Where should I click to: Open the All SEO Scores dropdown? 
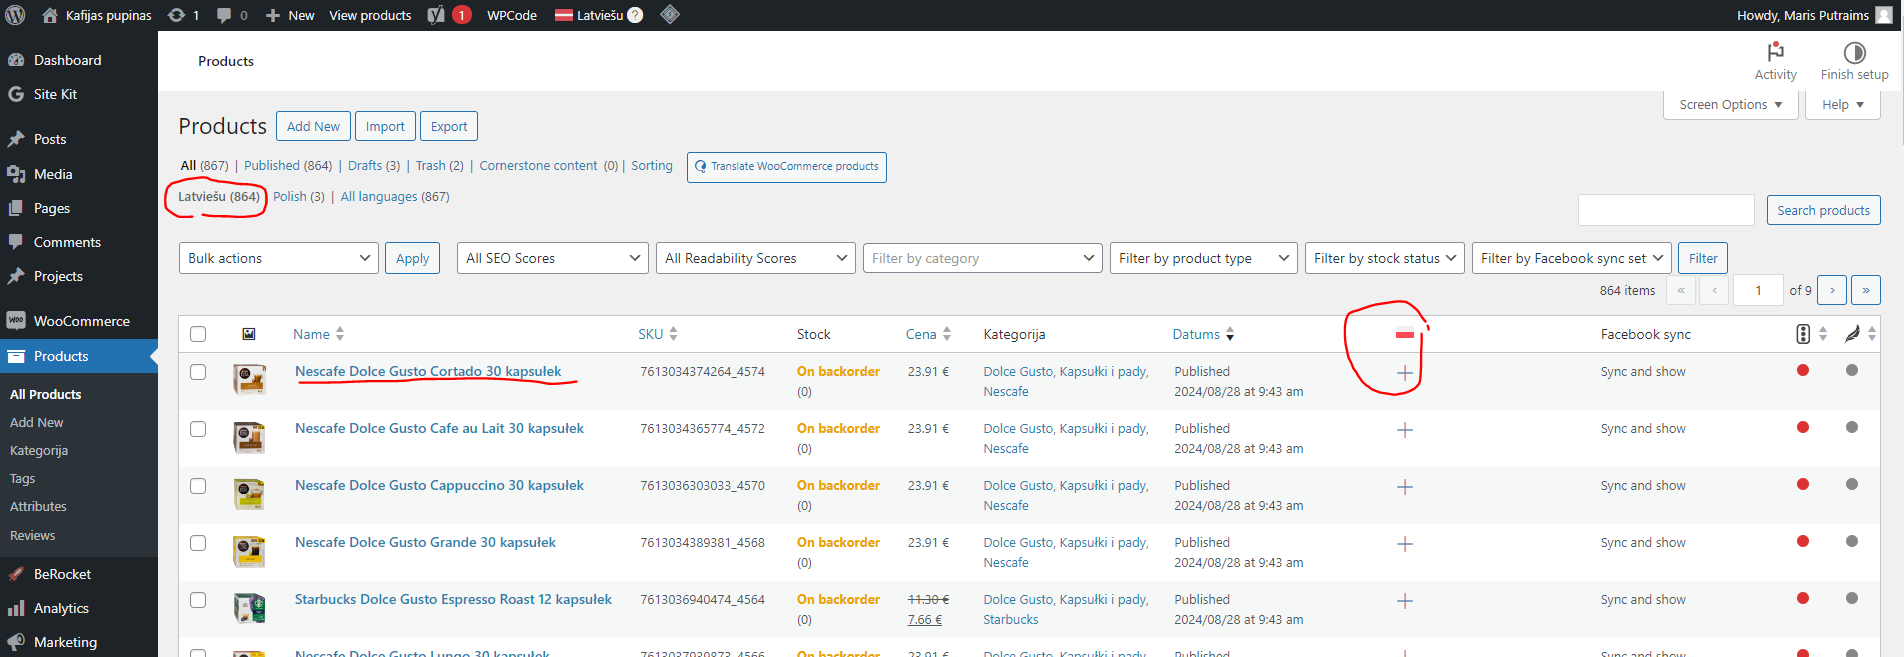click(x=552, y=258)
